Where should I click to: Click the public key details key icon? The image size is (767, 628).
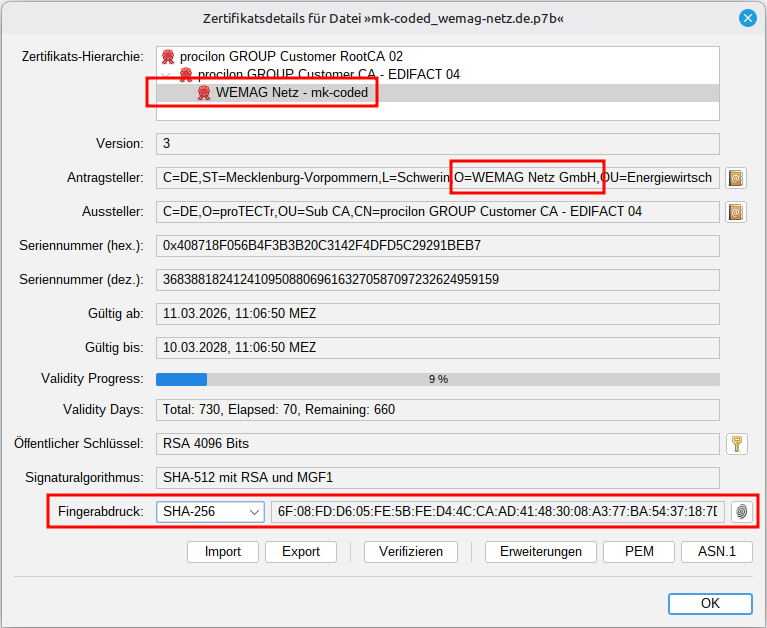tap(737, 444)
